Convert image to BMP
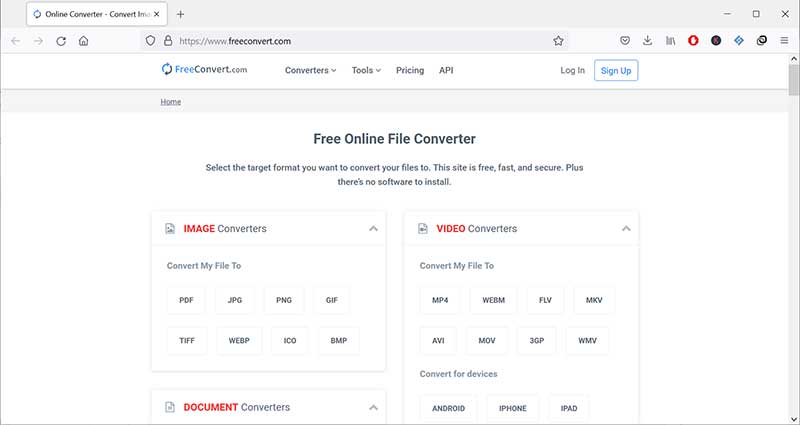 [339, 341]
